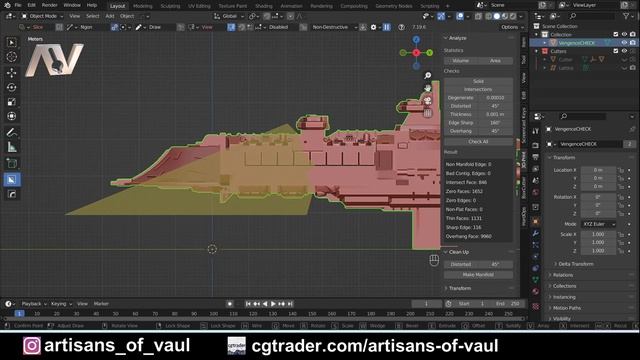The width and height of the screenshot is (640, 360).
Task: Select the Cursor tool in left toolbar
Action: (11, 56)
